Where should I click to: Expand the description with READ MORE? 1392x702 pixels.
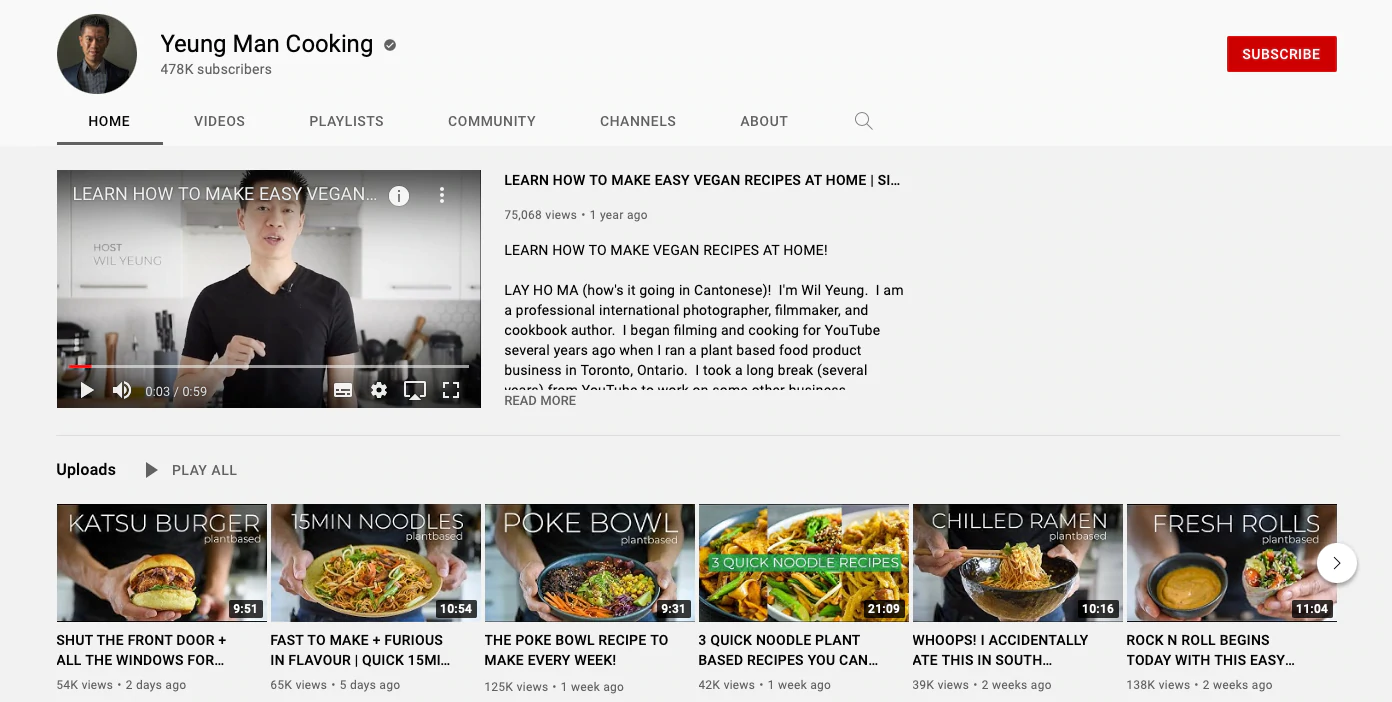[x=539, y=400]
